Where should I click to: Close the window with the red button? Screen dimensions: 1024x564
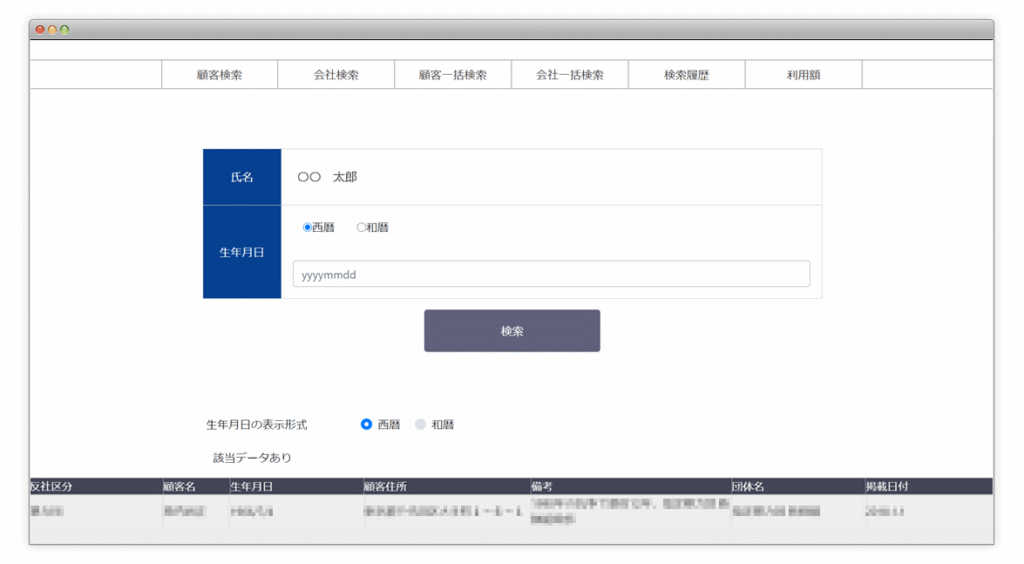pos(40,30)
